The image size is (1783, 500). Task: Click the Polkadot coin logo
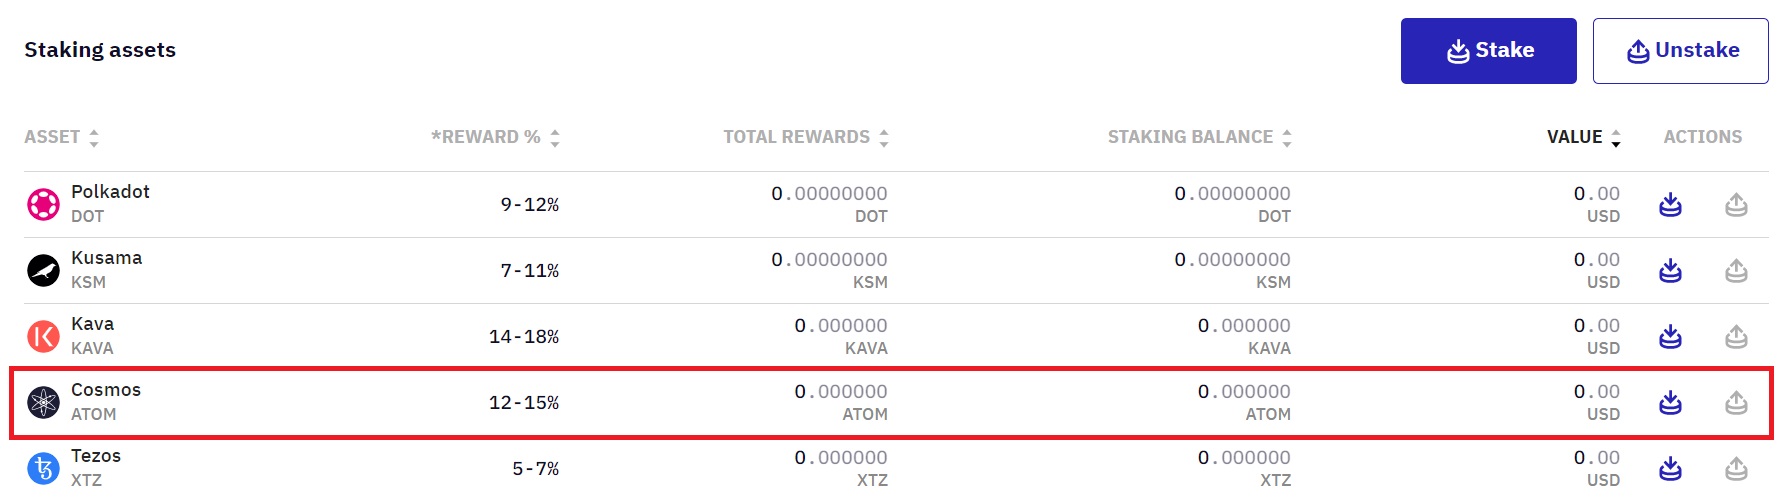[x=43, y=204]
